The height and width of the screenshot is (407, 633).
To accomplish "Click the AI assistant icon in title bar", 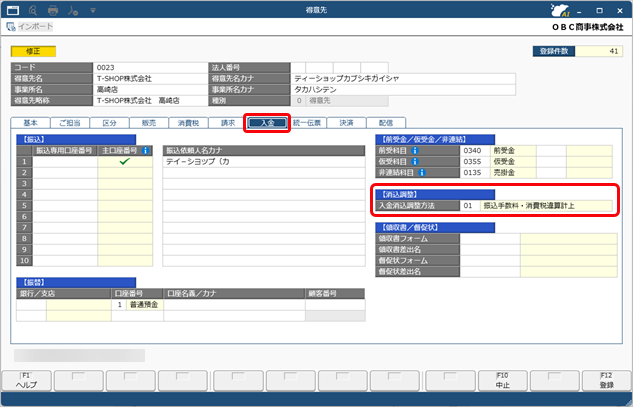I will point(560,10).
